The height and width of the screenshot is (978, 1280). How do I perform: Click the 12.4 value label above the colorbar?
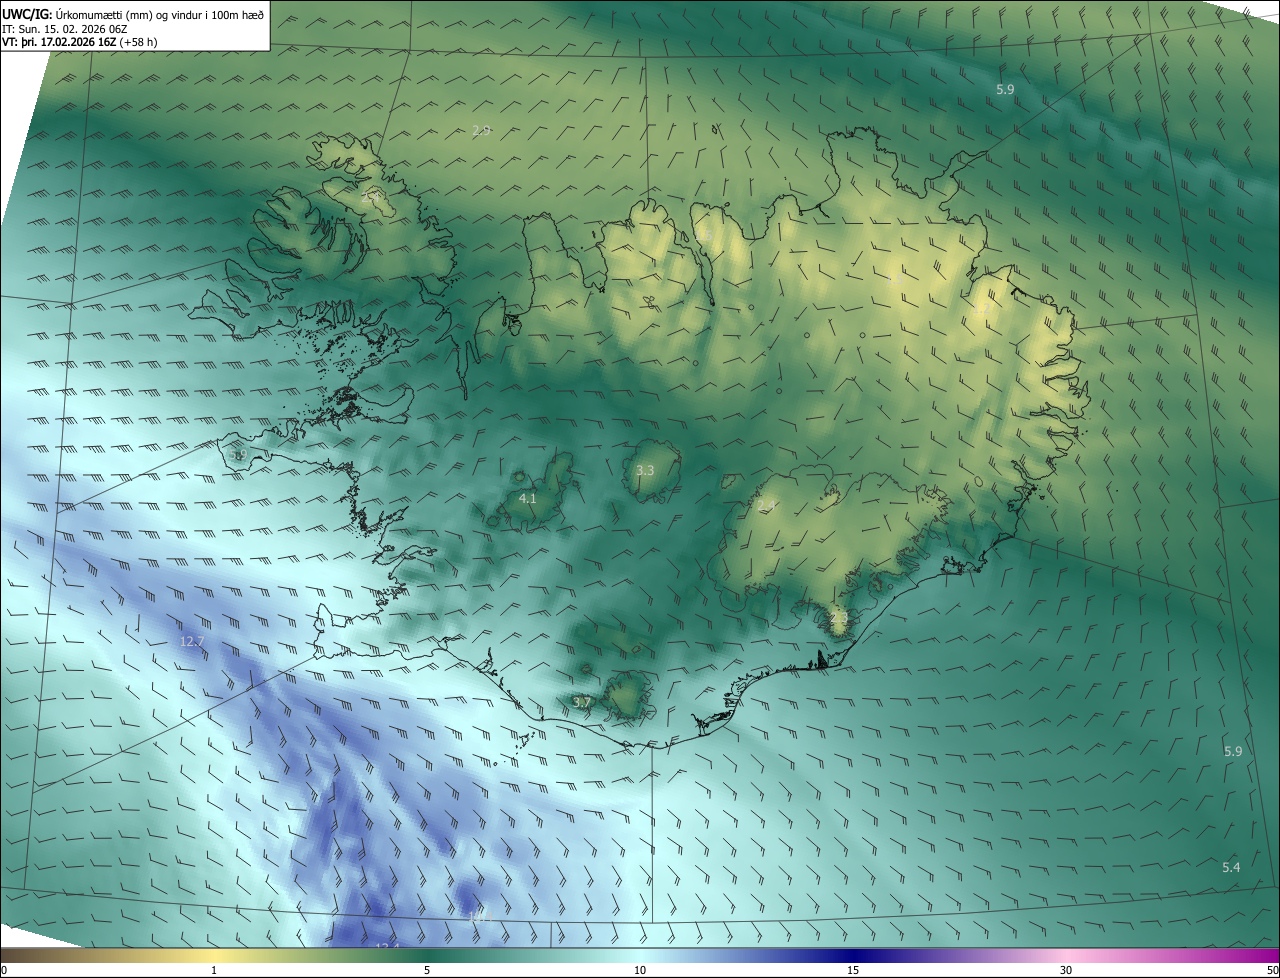tap(387, 945)
